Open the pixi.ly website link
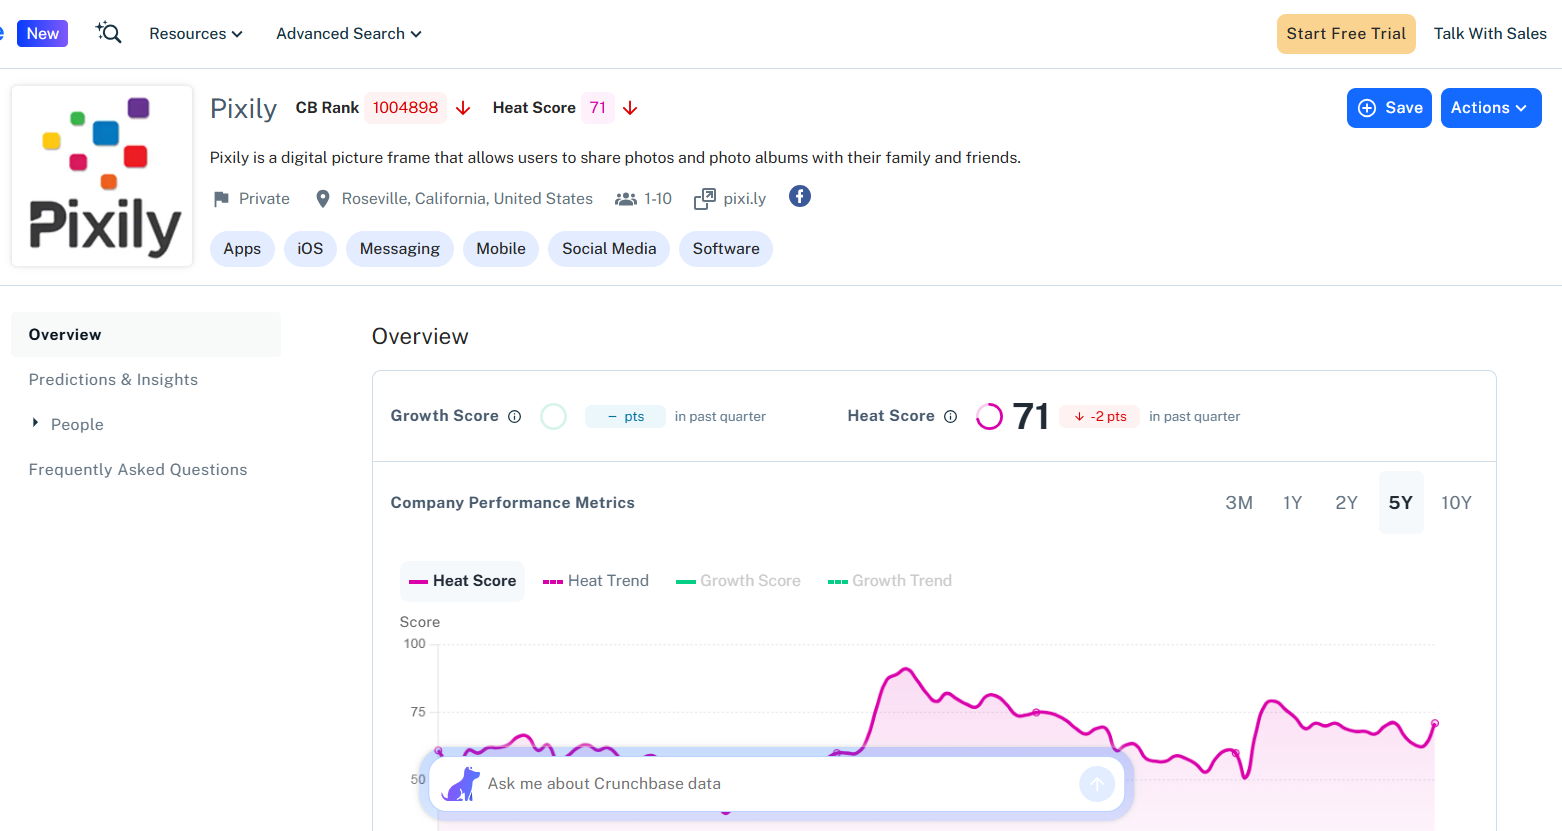The width and height of the screenshot is (1562, 831). point(745,199)
